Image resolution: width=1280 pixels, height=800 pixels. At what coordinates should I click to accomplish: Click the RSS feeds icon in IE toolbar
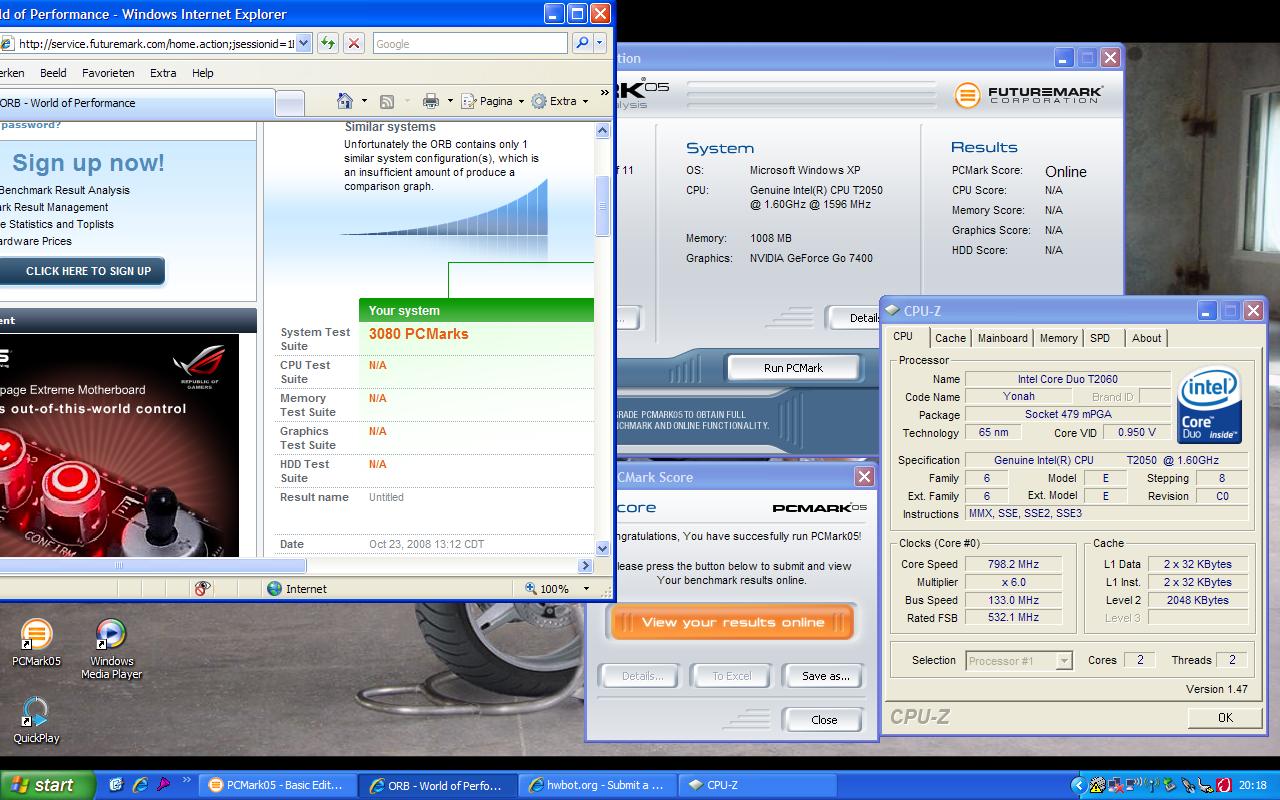click(x=387, y=101)
